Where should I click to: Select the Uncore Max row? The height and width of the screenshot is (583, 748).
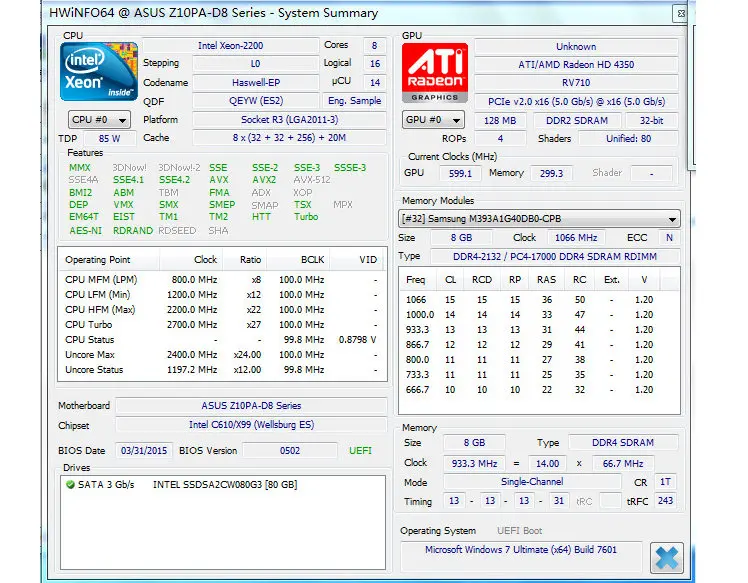click(x=222, y=354)
